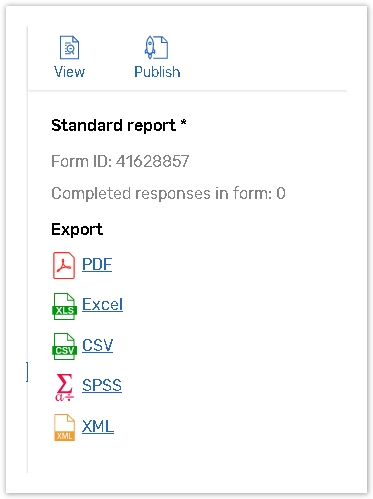
Task: Export the report via Excel link
Action: click(102, 305)
